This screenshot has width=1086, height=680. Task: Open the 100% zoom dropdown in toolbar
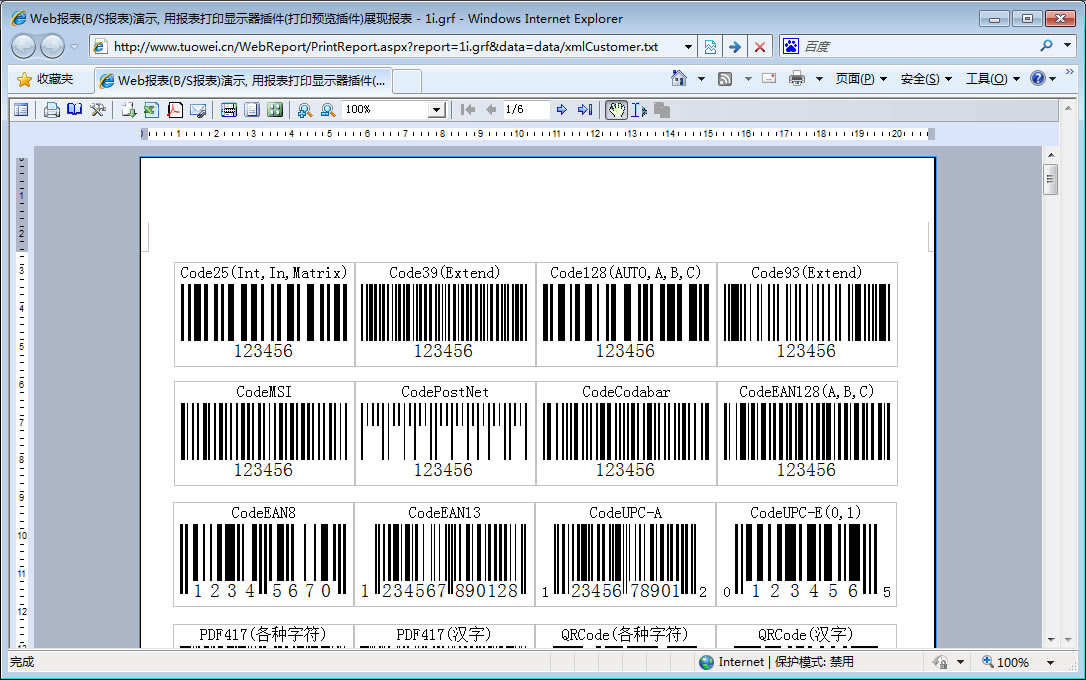pos(436,110)
